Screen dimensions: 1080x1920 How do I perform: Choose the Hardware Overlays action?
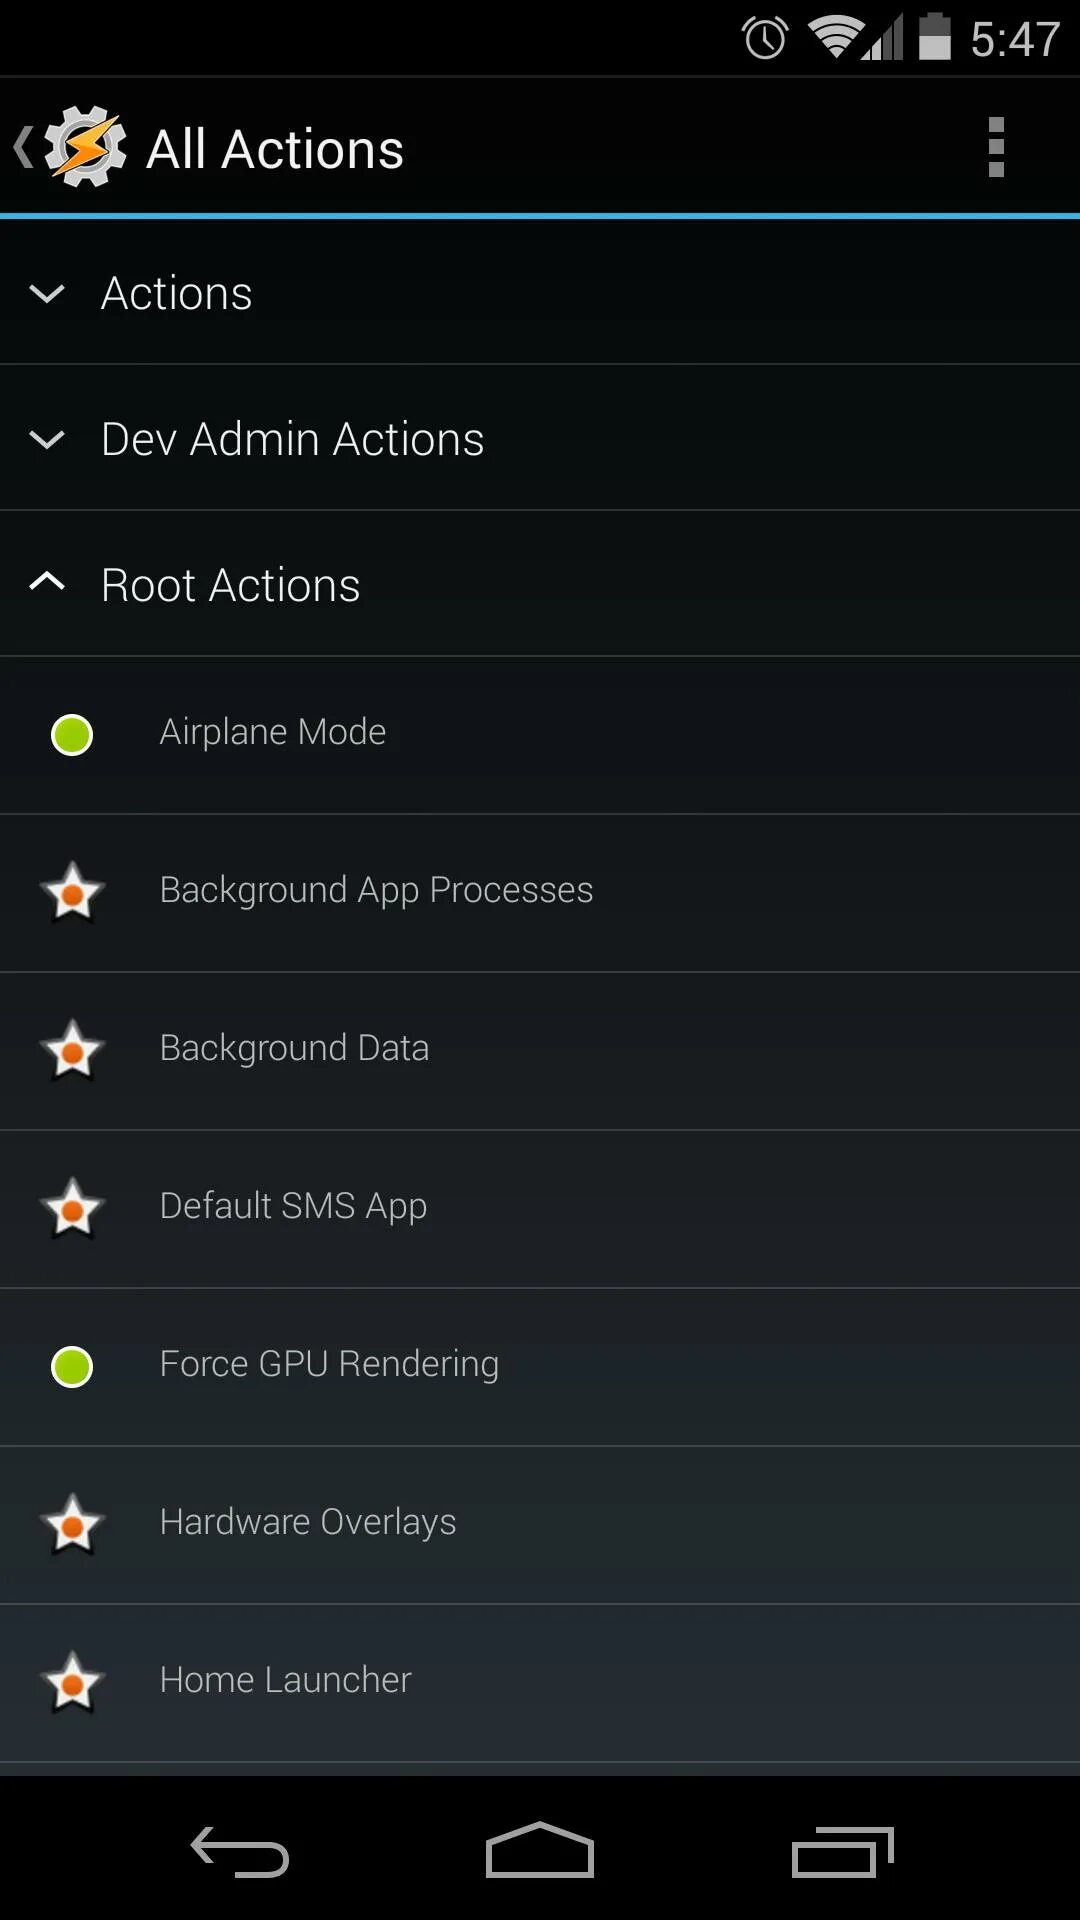[x=307, y=1523]
